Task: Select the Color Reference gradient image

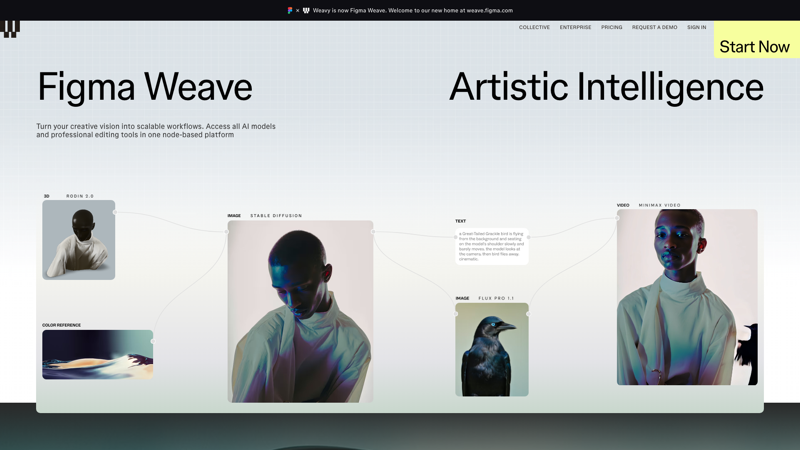Action: [x=97, y=355]
